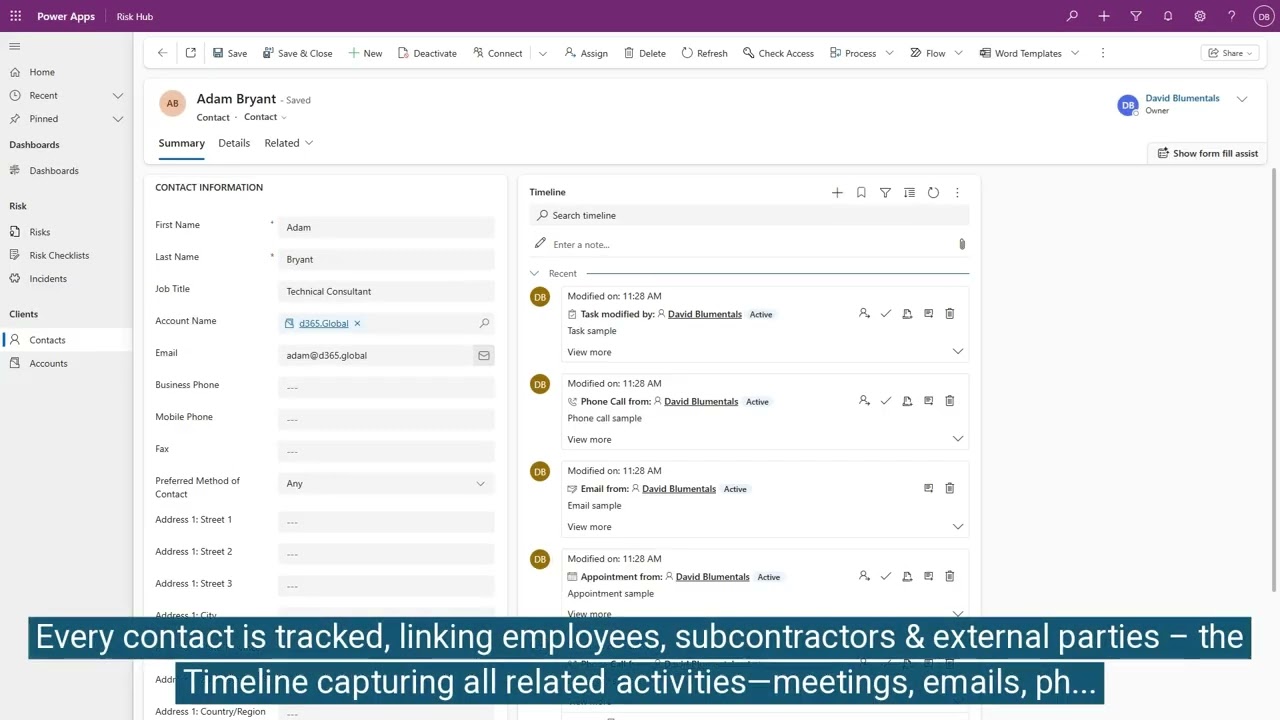Open the Process dropdown
Screen dimensions: 1280x720
(x=889, y=53)
